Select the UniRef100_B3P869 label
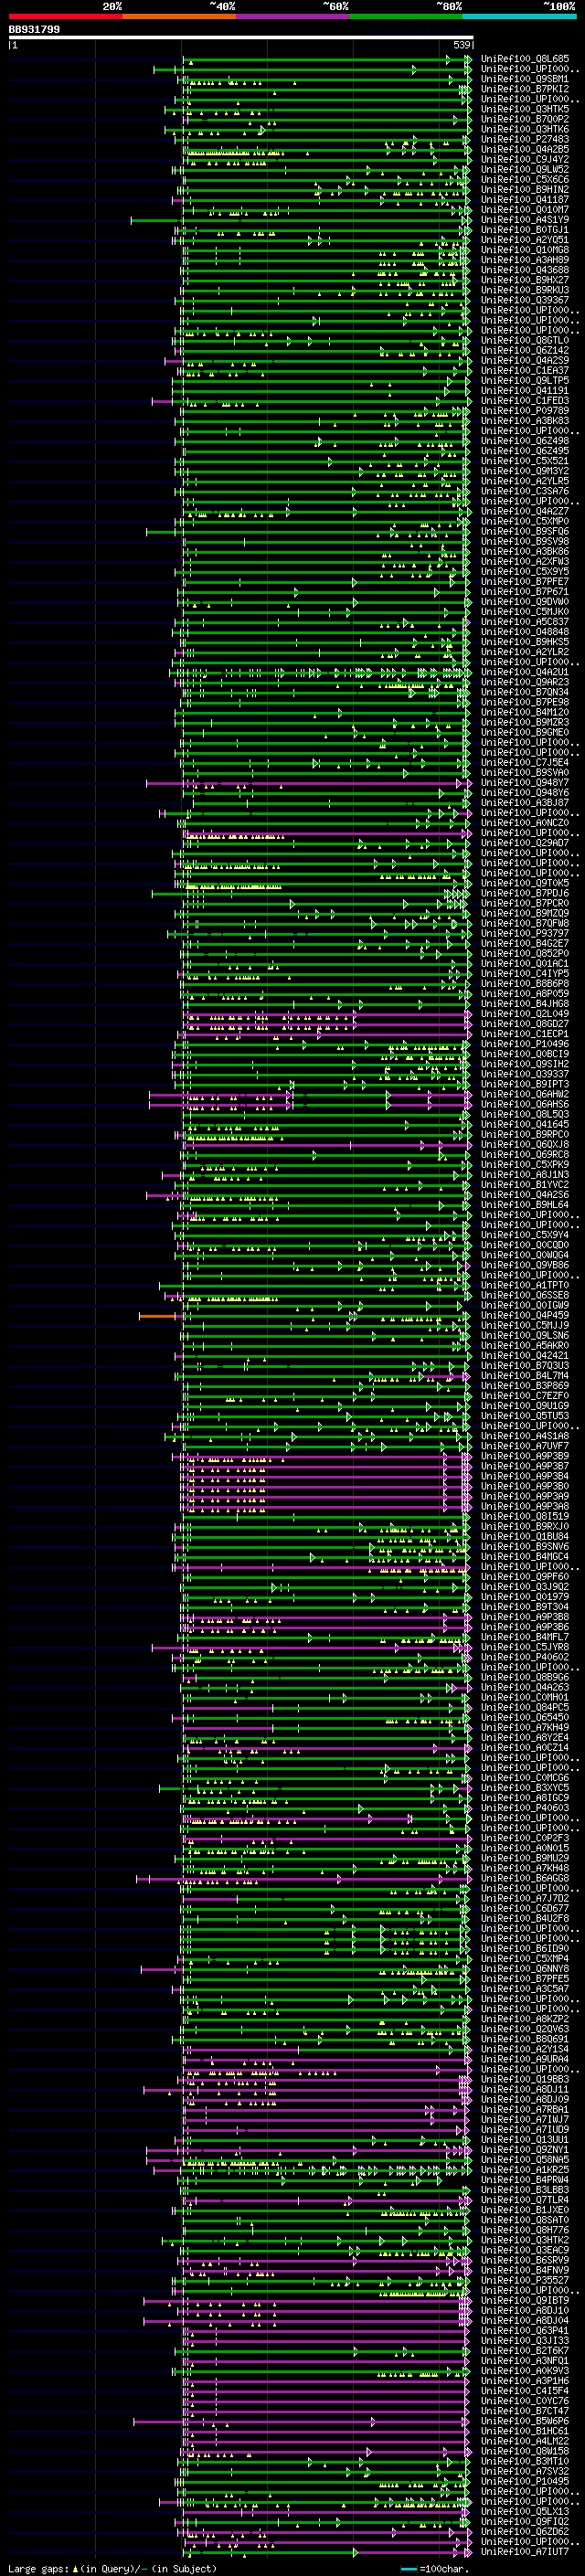The width and height of the screenshot is (585, 2576). click(525, 1386)
